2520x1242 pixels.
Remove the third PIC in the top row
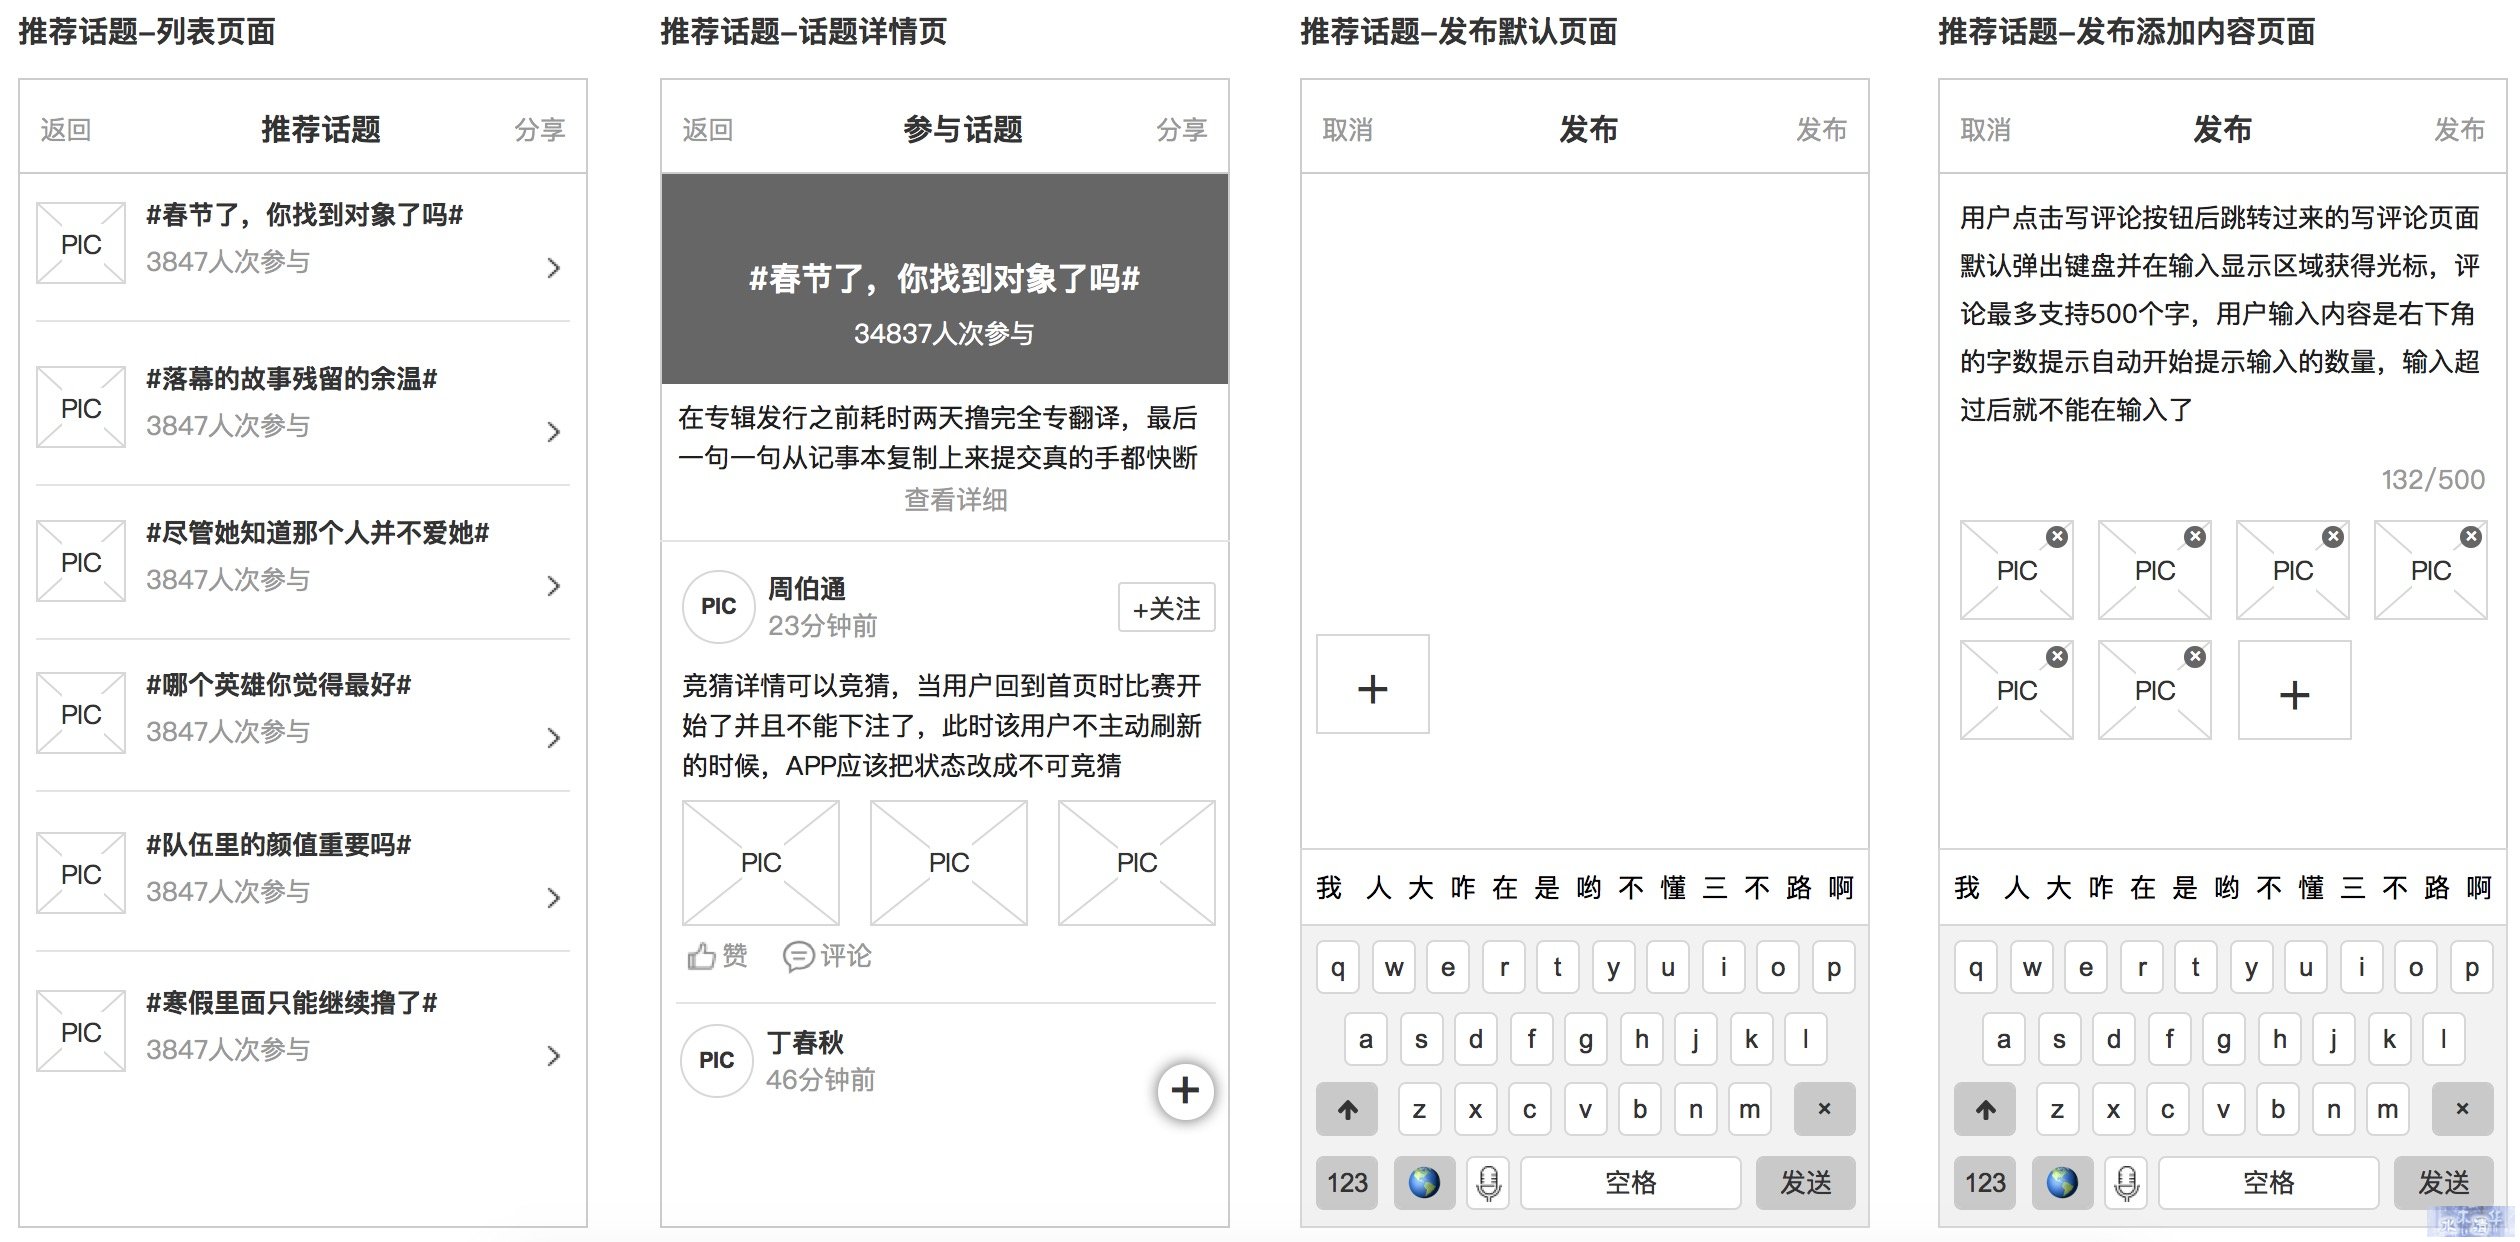pyautogui.click(x=2332, y=537)
